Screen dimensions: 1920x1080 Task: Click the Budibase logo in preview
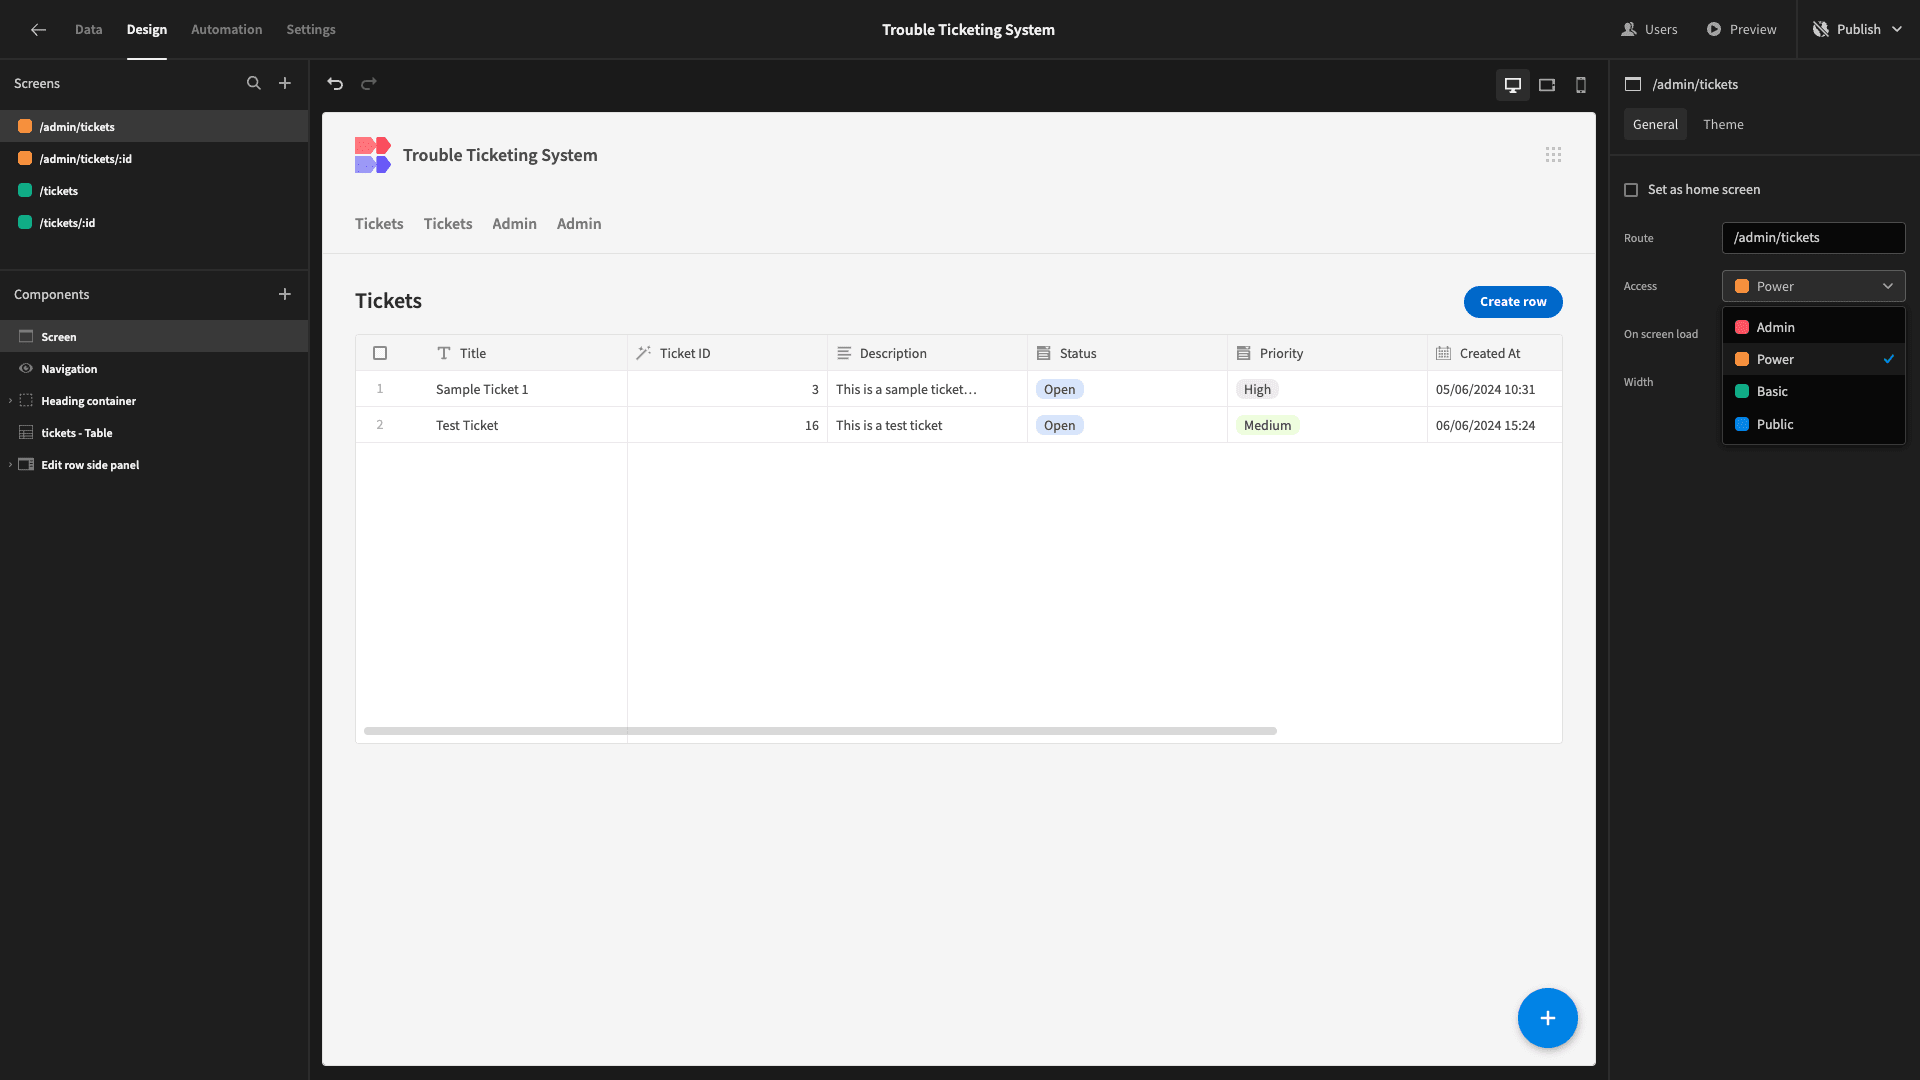[x=373, y=155]
